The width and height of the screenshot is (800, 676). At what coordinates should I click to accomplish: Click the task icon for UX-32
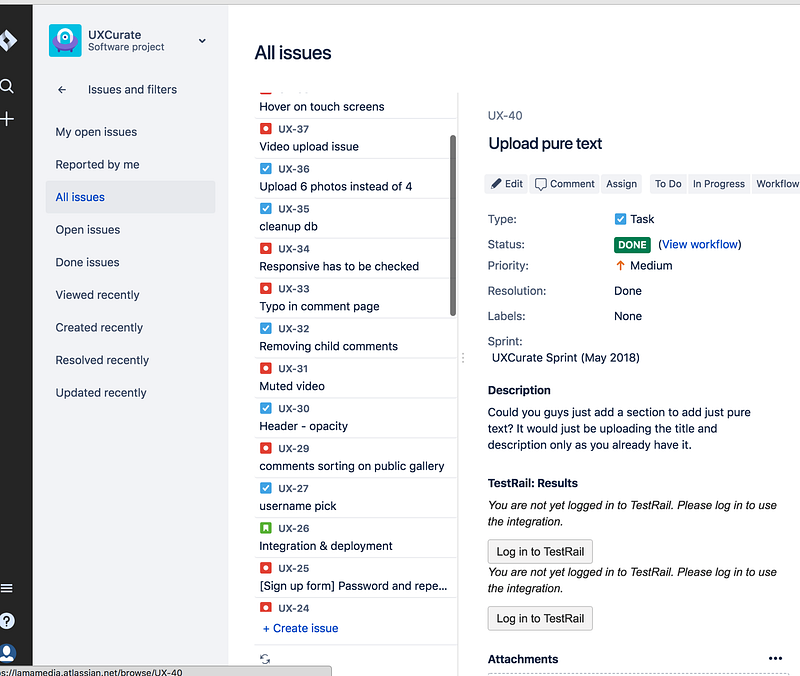266,328
